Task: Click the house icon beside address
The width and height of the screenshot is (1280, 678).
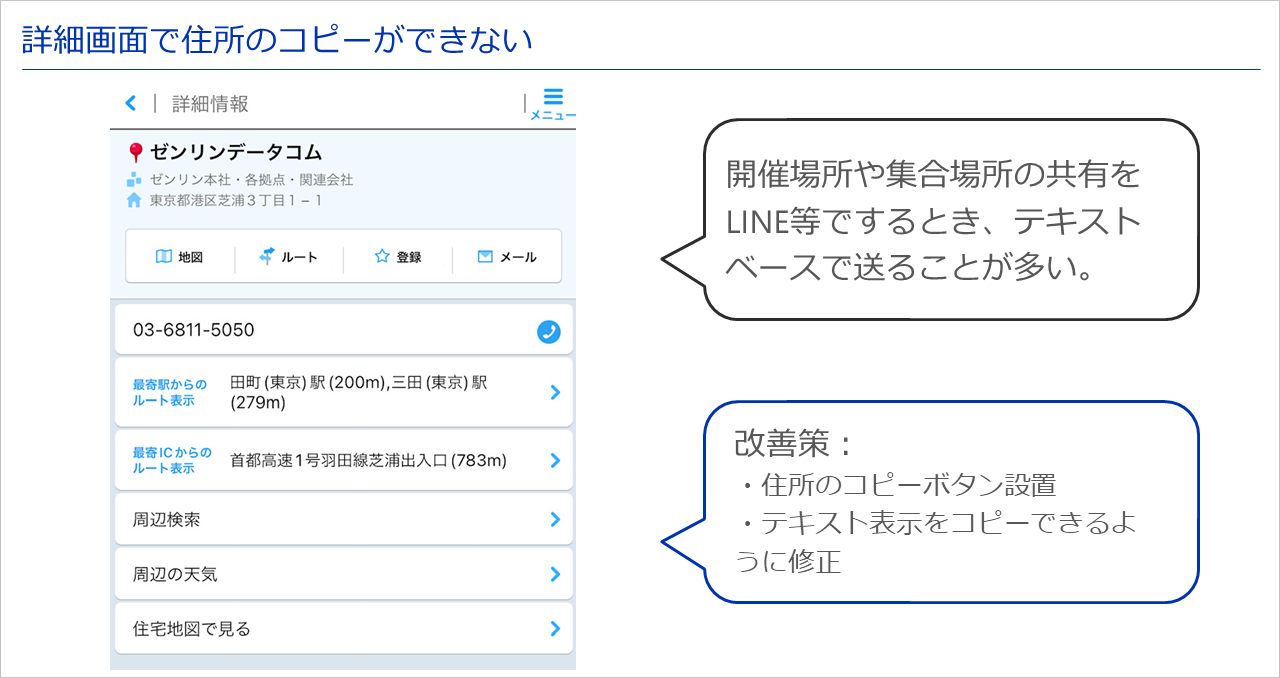Action: click(134, 200)
